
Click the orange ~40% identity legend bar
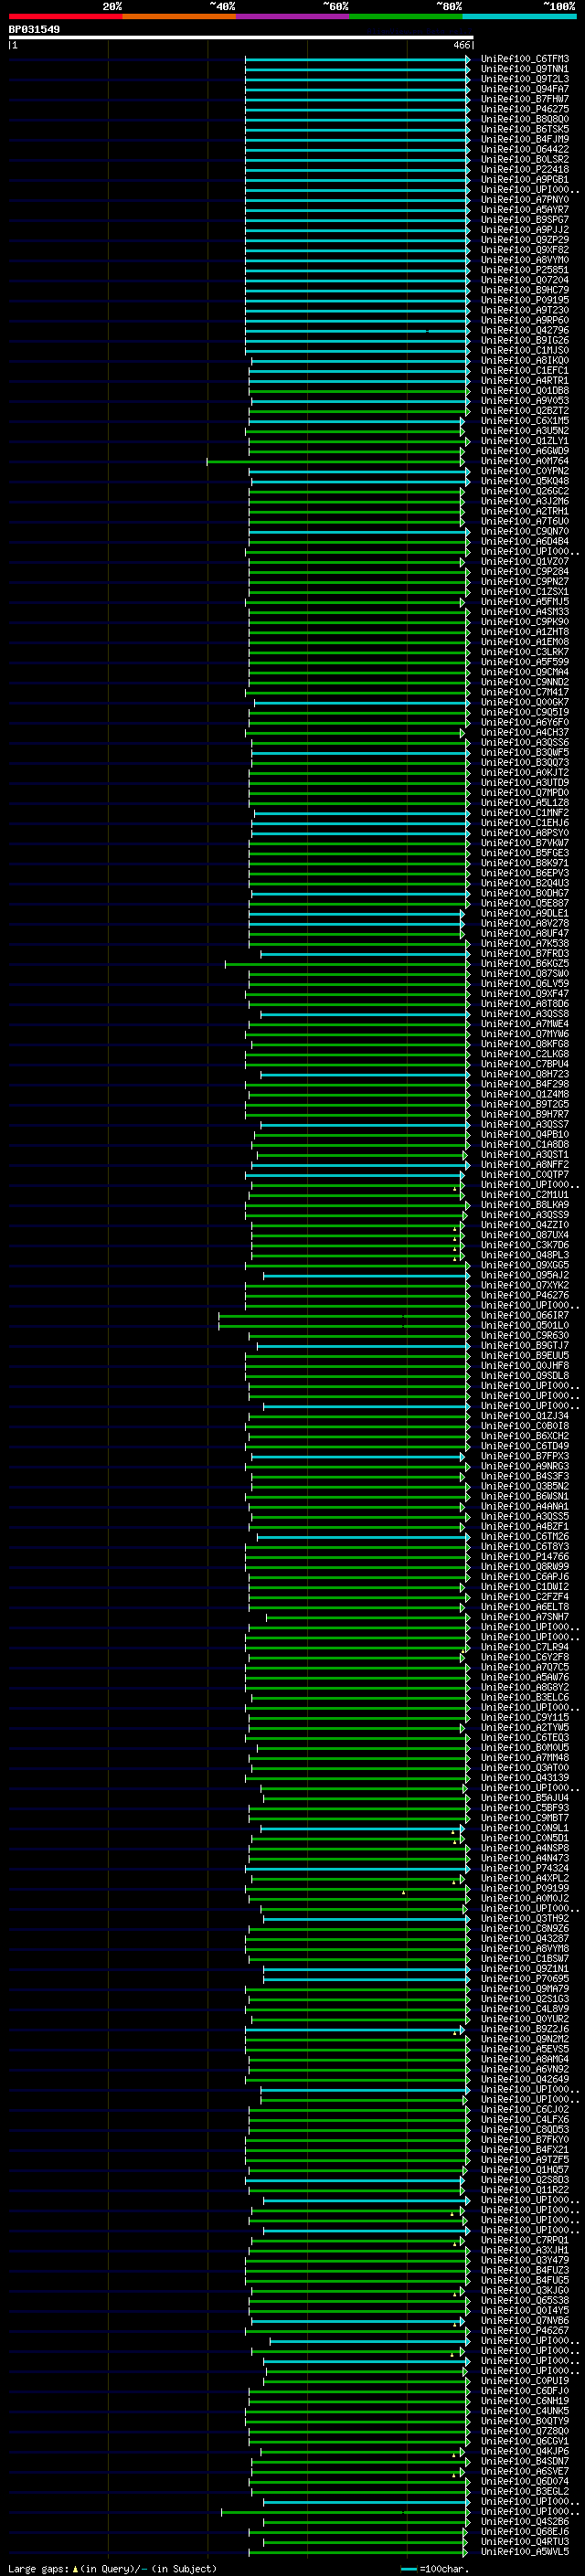(x=179, y=16)
